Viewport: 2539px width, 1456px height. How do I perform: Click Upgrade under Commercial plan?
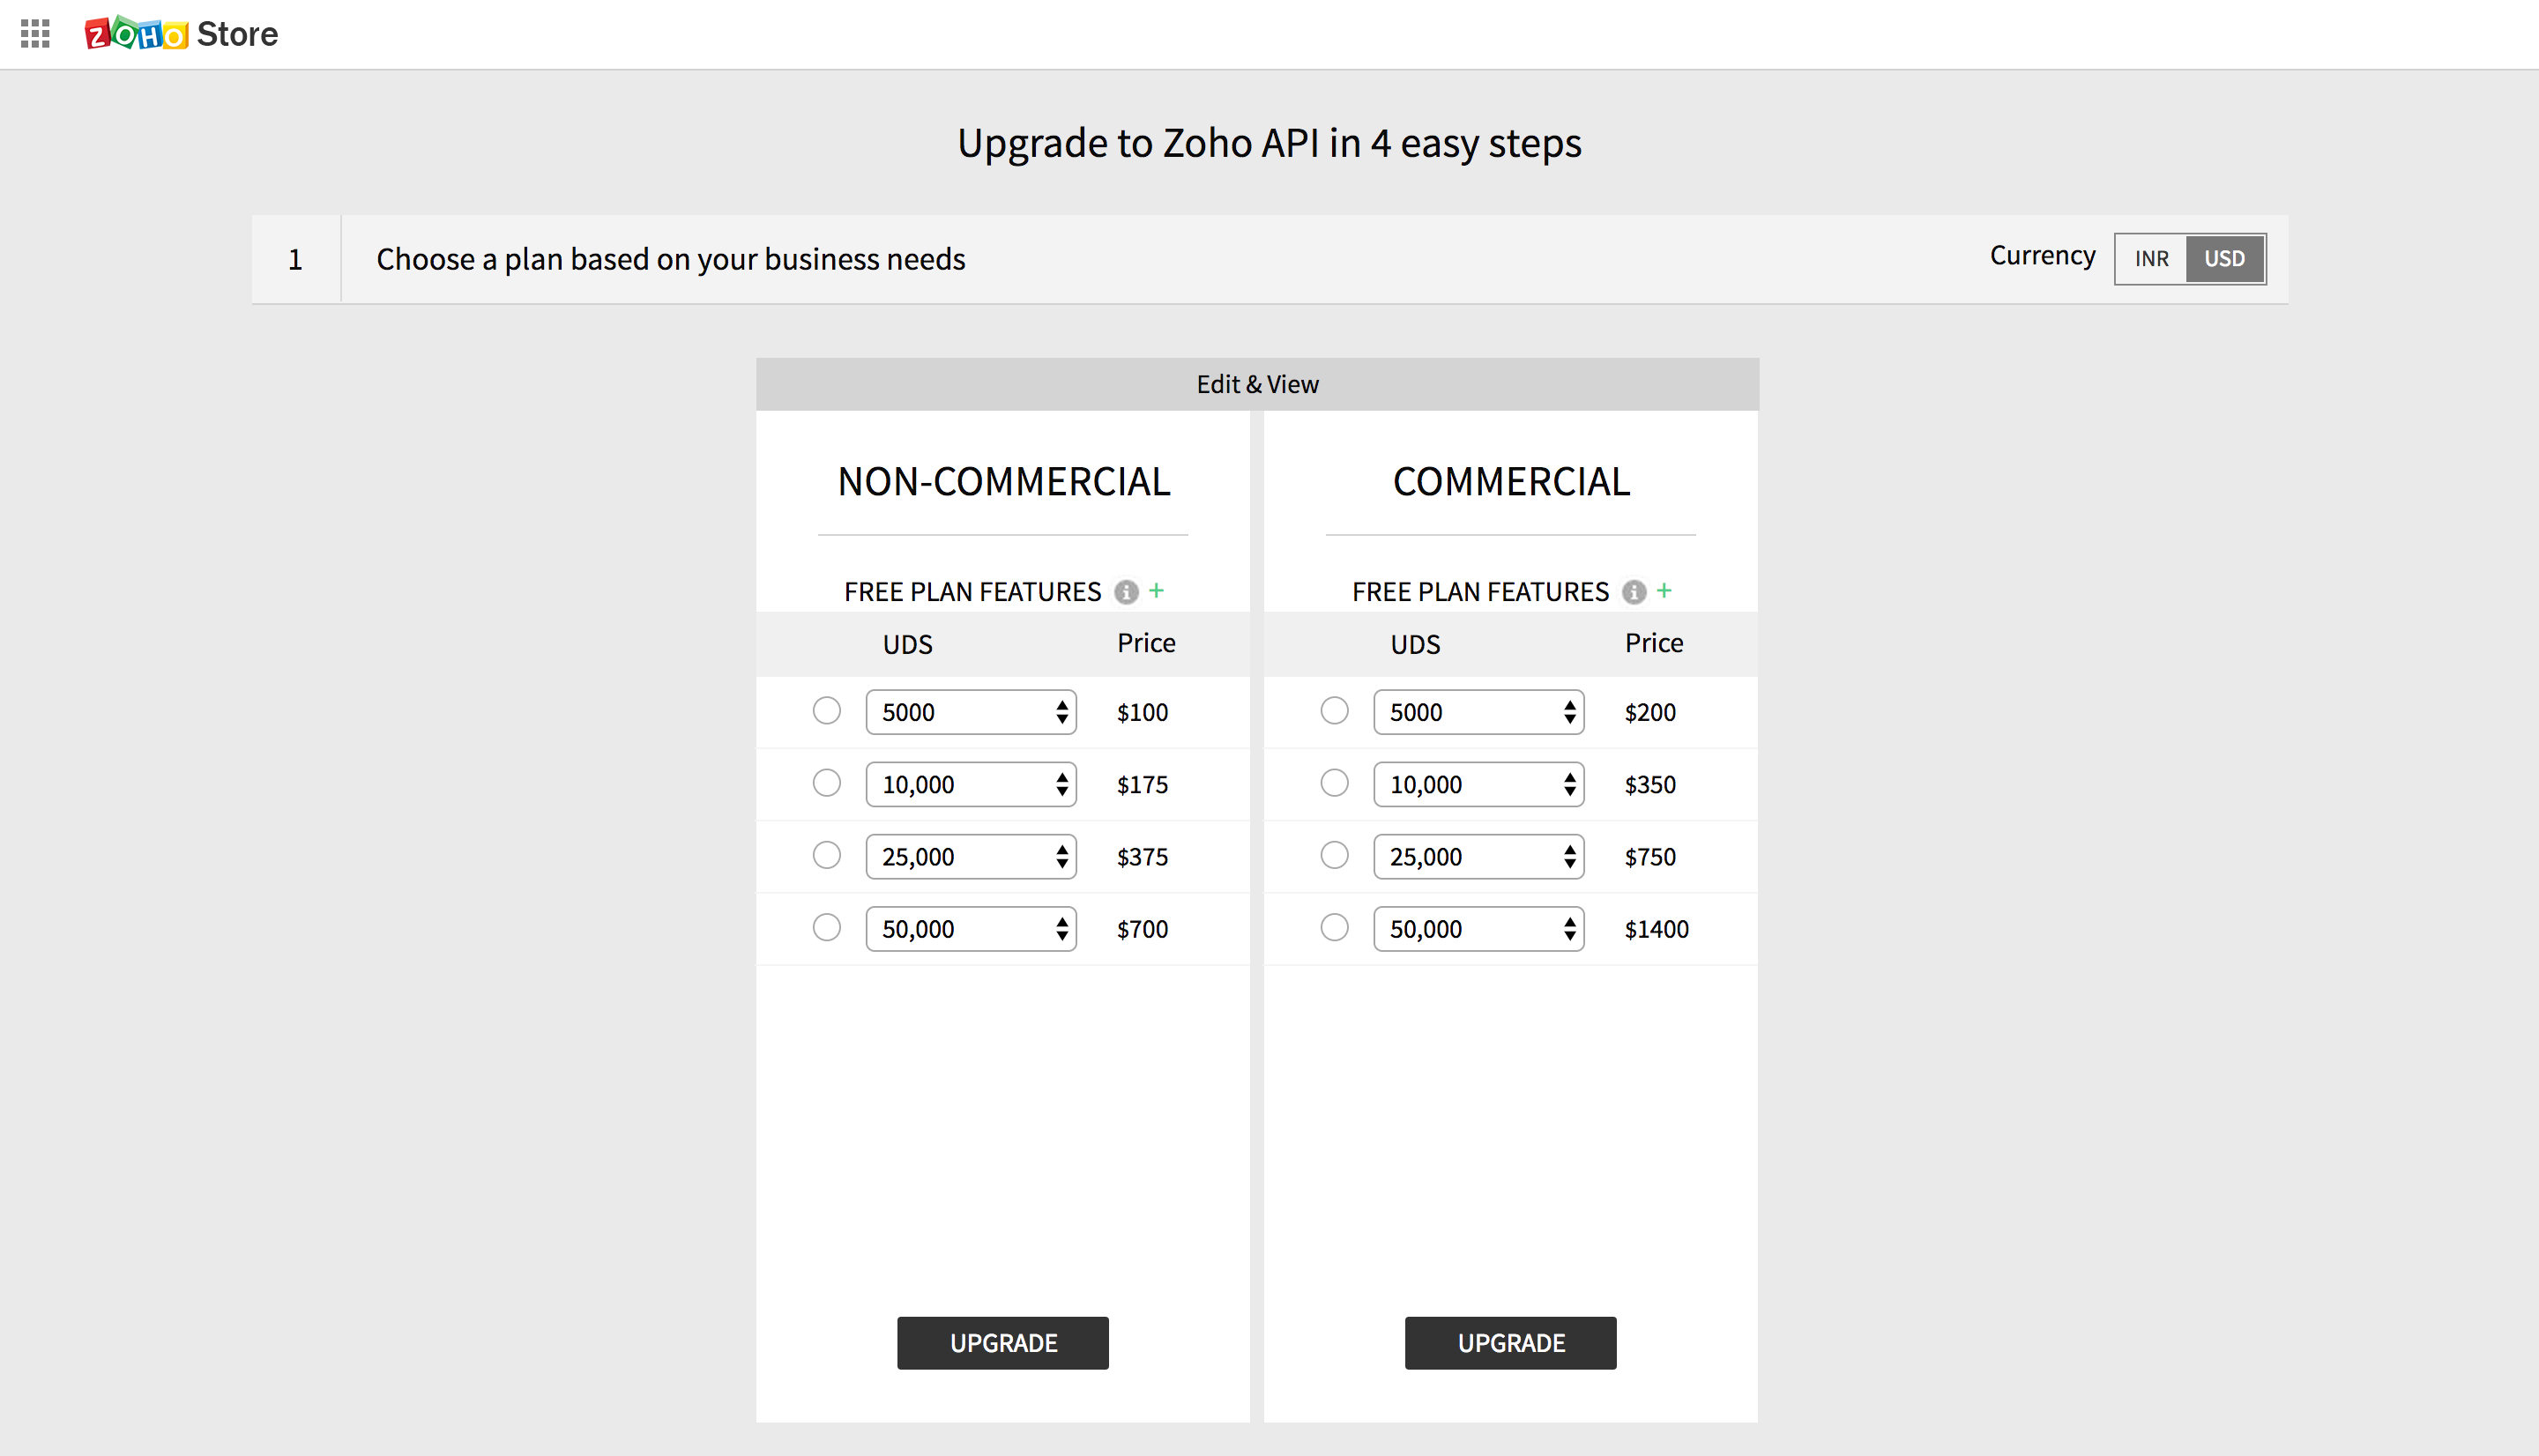[x=1511, y=1343]
